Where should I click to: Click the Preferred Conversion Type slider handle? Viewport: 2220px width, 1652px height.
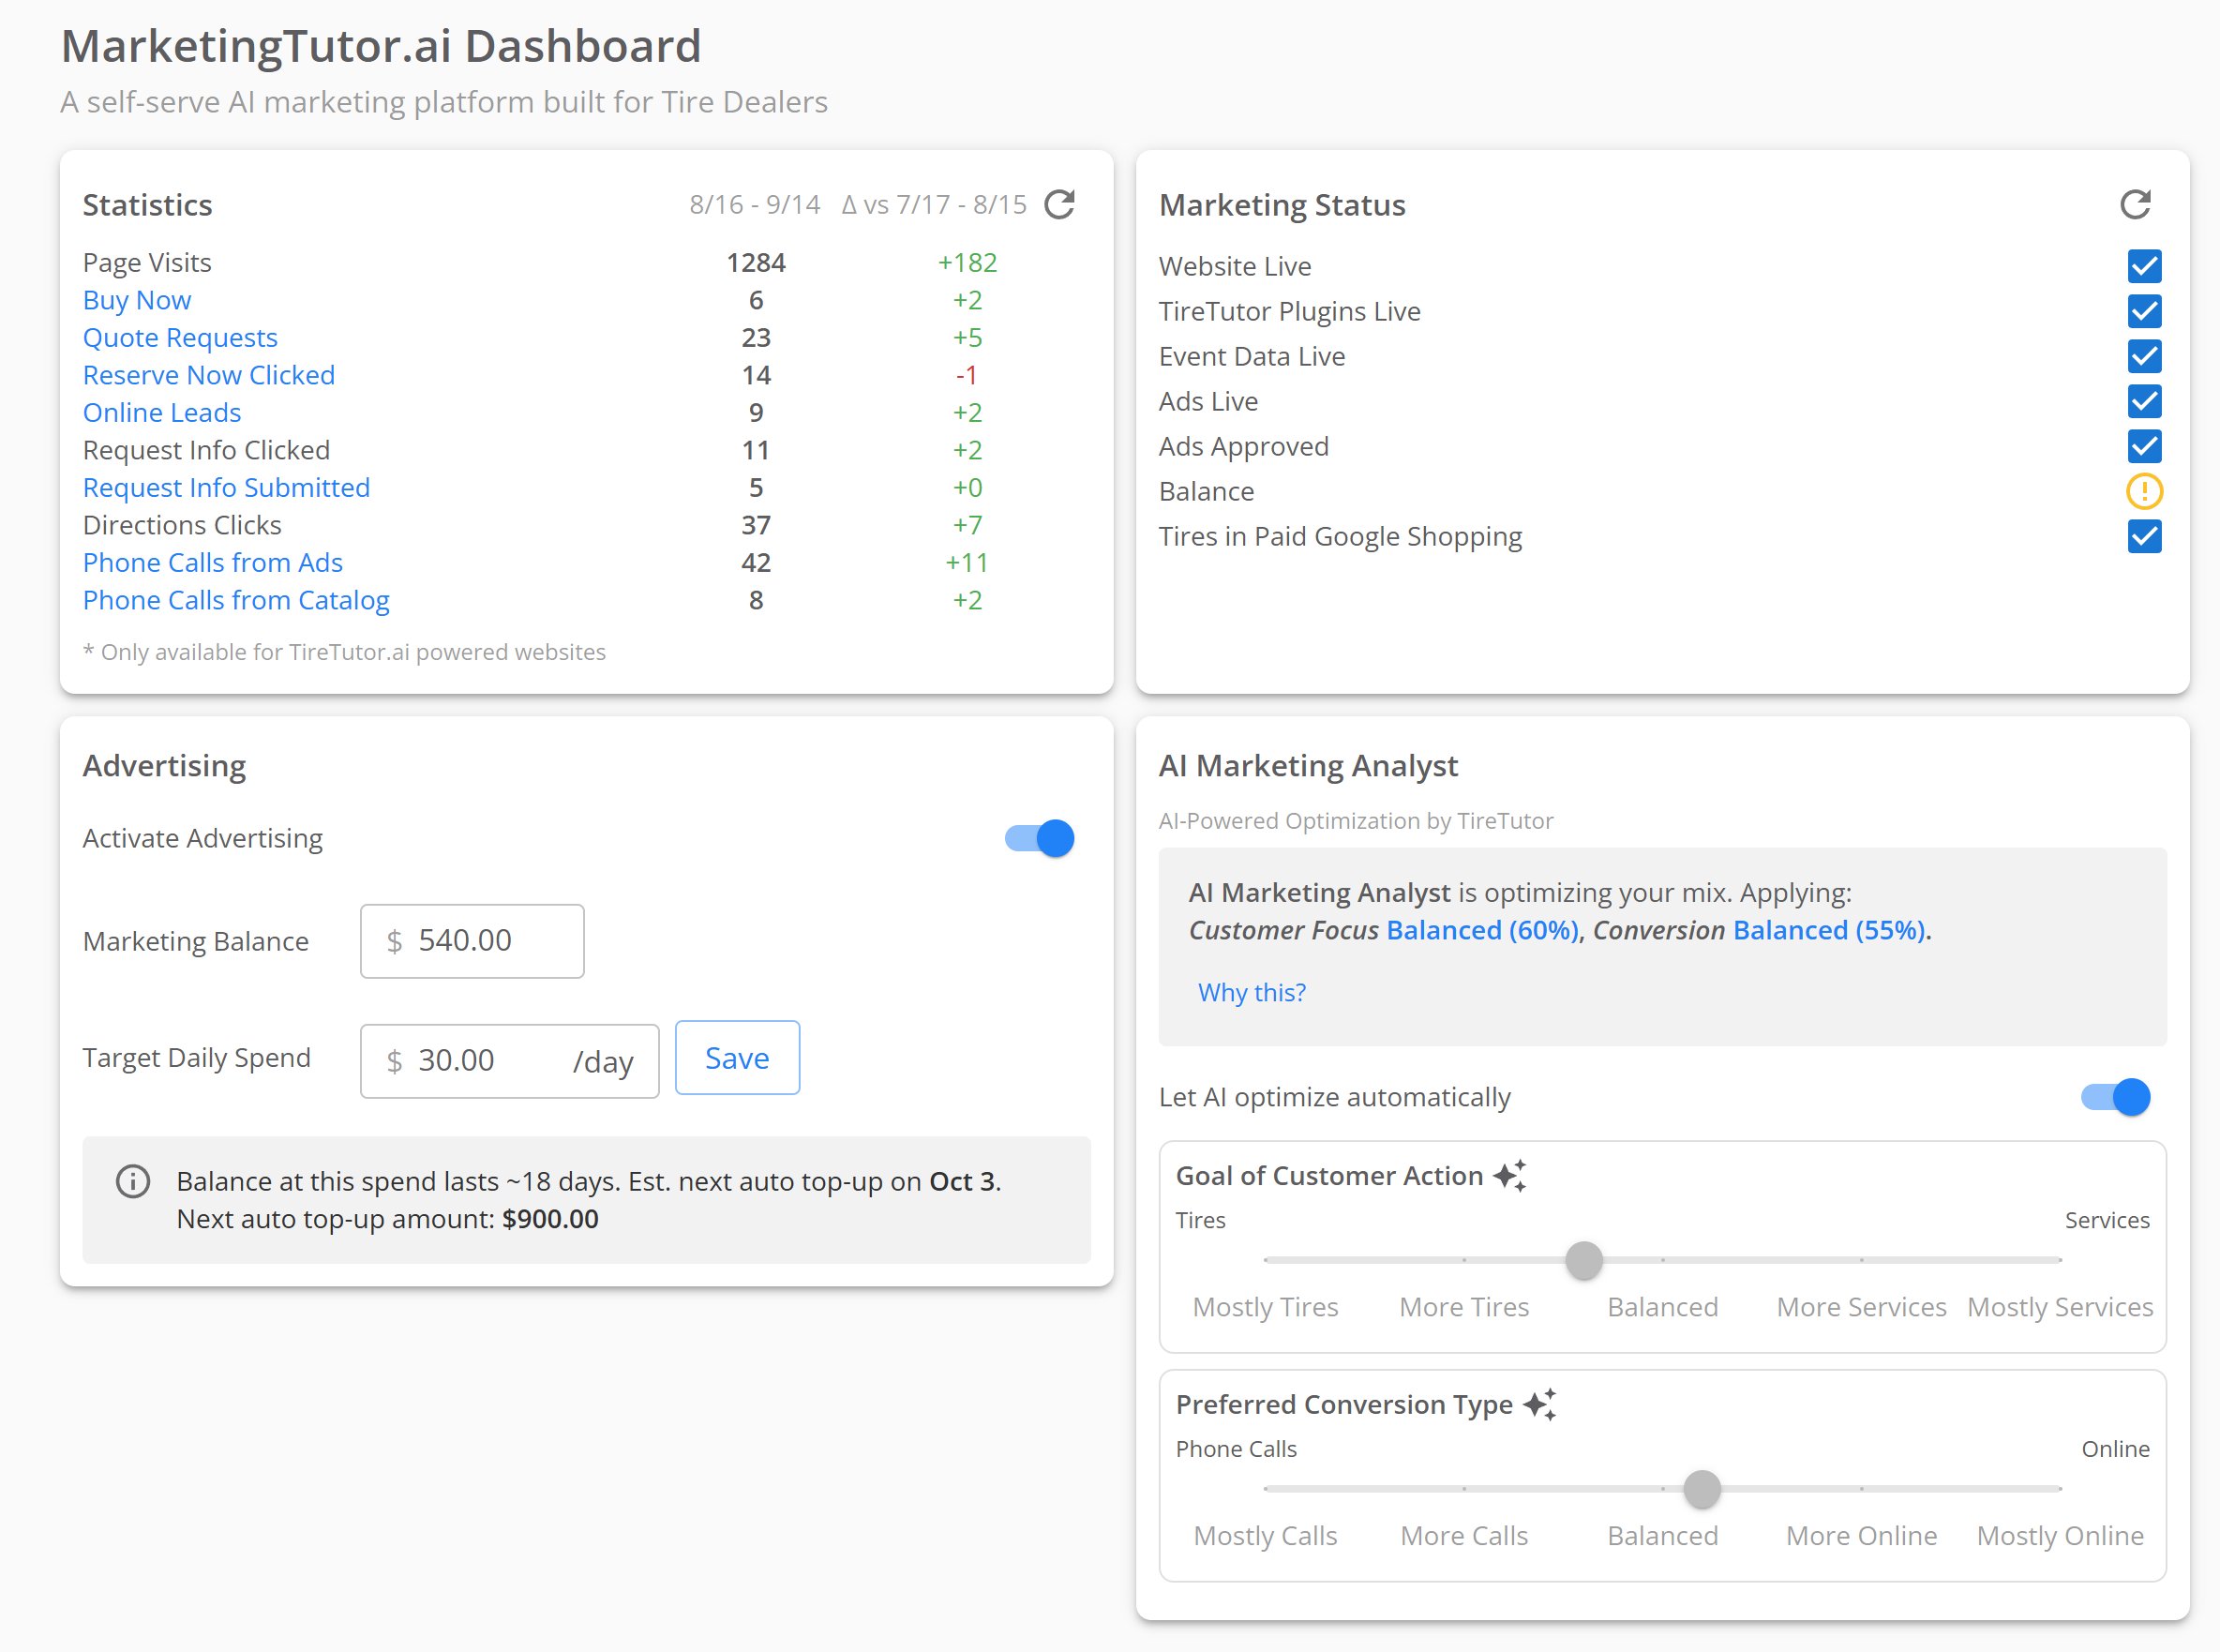(x=1702, y=1489)
